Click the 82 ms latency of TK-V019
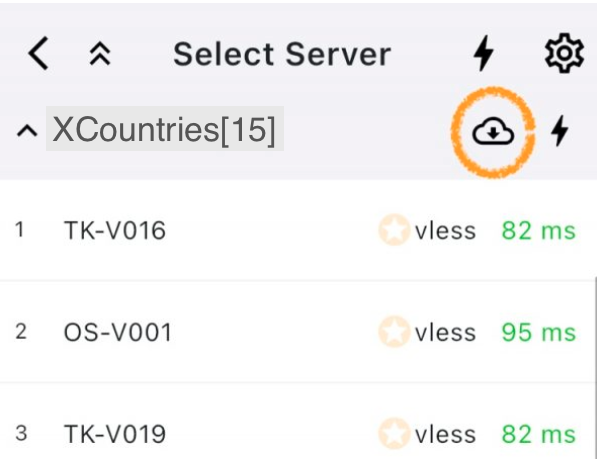Image resolution: width=597 pixels, height=467 pixels. point(538,434)
